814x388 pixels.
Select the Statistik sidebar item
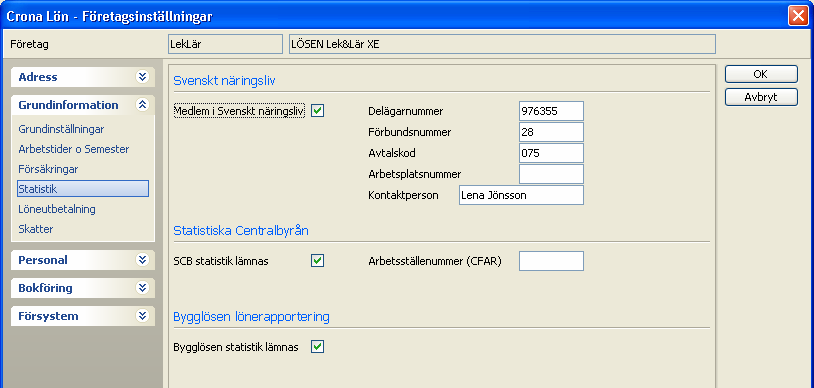83,189
